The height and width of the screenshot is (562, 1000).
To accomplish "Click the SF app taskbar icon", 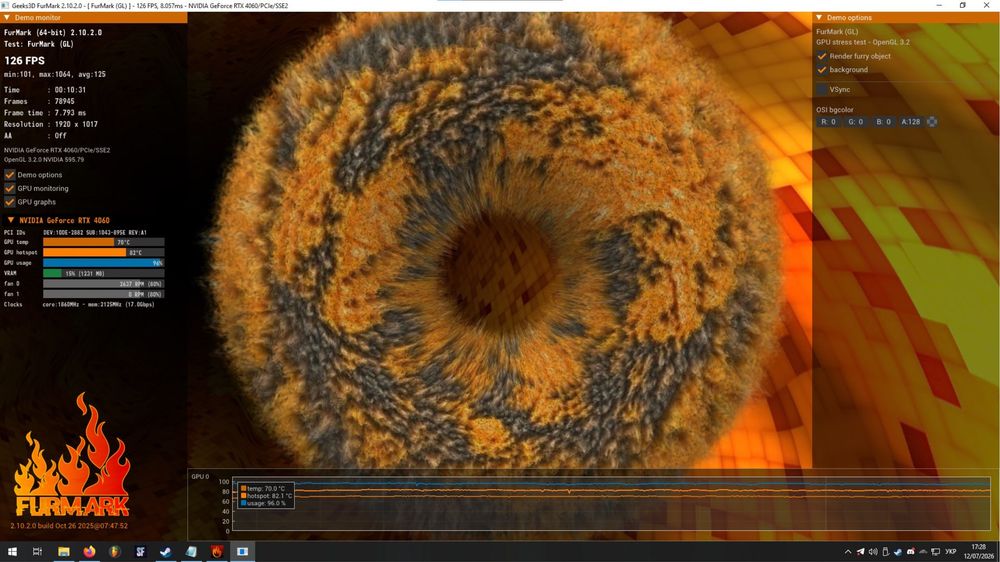I will coord(140,552).
